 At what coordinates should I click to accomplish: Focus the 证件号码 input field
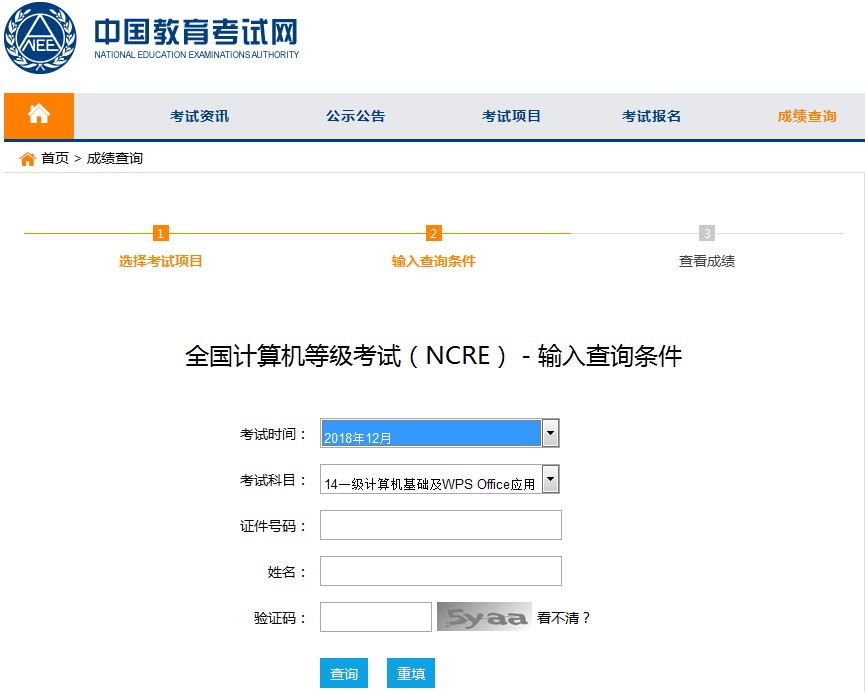coord(440,525)
